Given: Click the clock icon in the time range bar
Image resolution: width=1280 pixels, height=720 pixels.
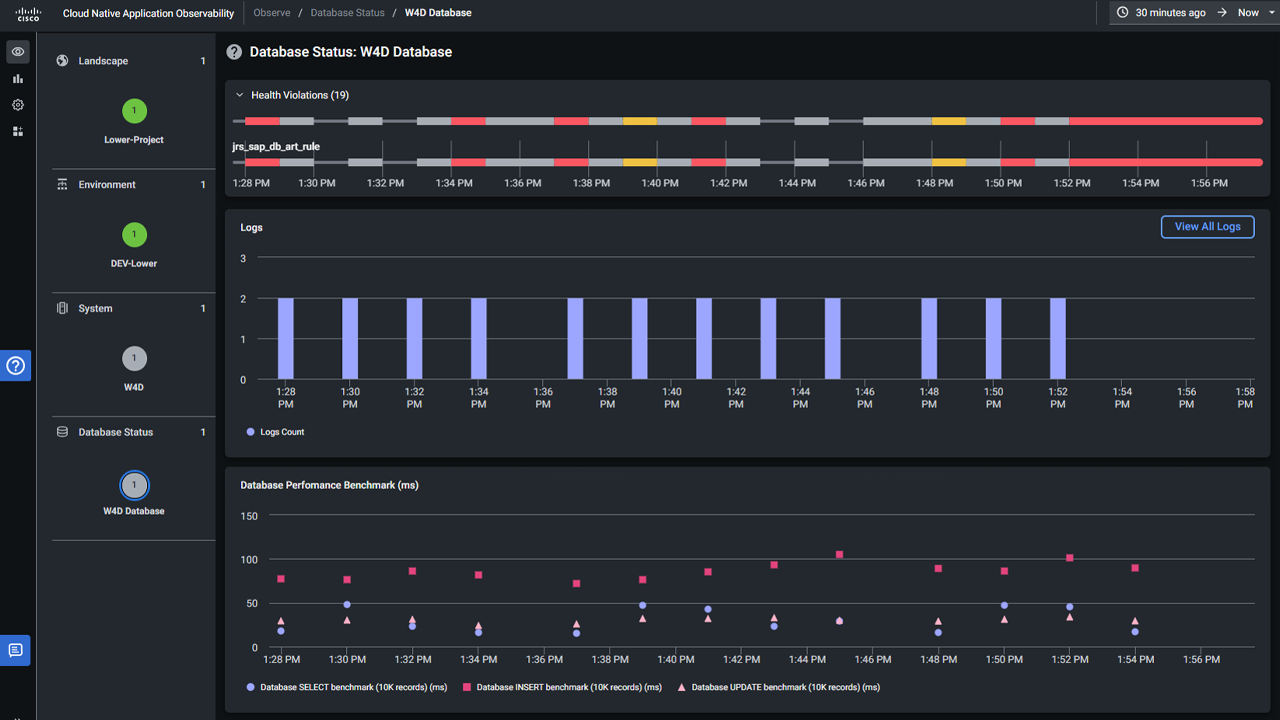Looking at the screenshot, I should 1122,12.
